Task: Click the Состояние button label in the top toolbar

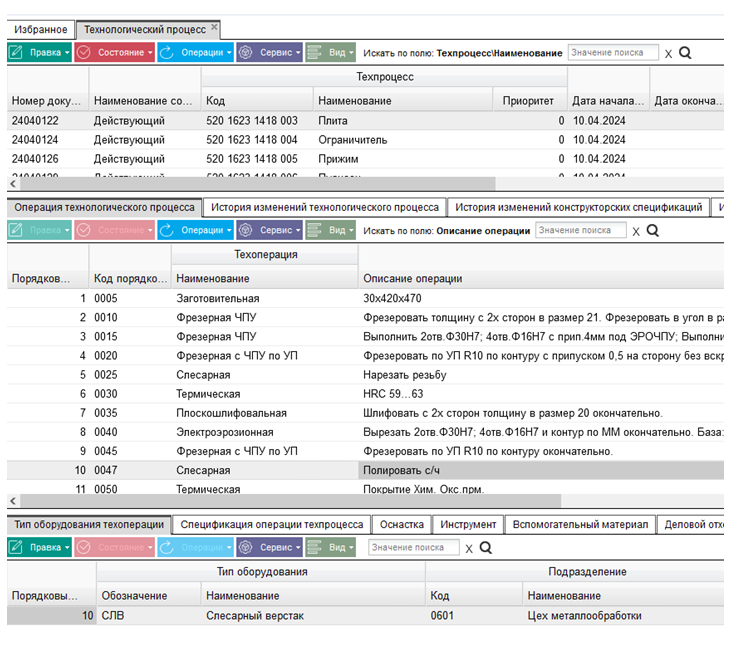Action: 121,52
